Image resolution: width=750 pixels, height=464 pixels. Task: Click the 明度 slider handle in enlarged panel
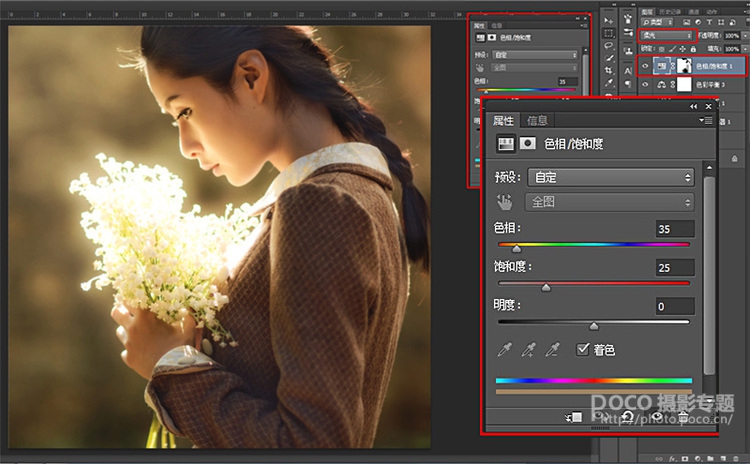[x=594, y=326]
